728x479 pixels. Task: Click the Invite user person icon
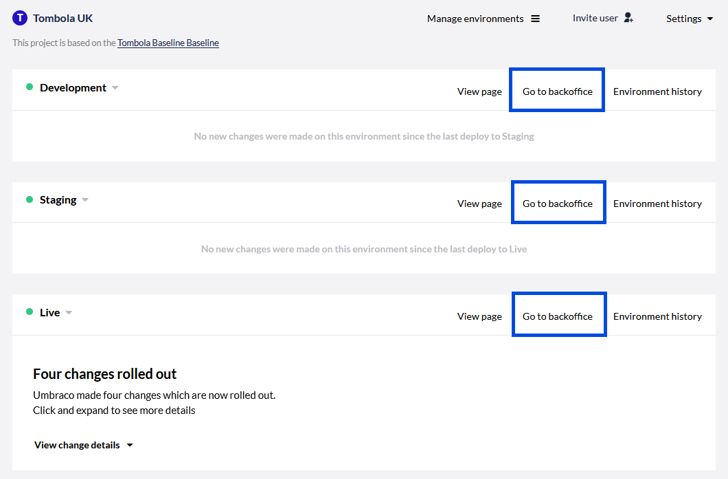click(x=628, y=18)
